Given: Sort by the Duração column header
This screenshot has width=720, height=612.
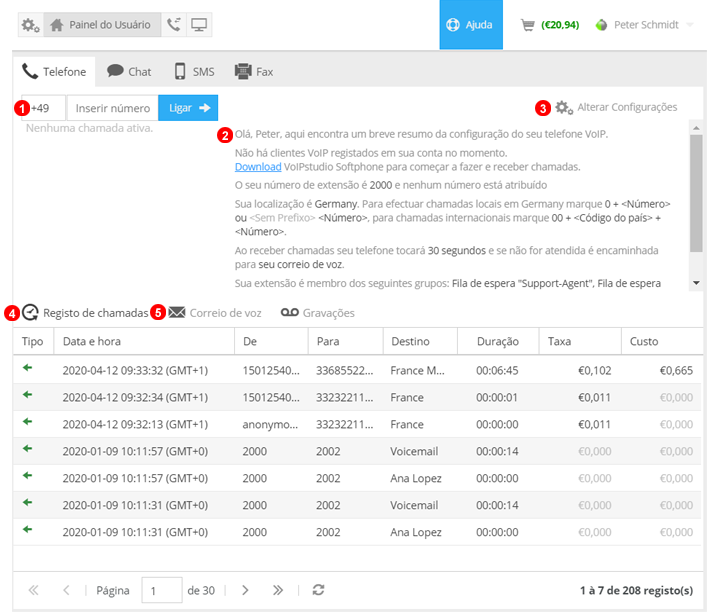Looking at the screenshot, I should click(x=497, y=341).
